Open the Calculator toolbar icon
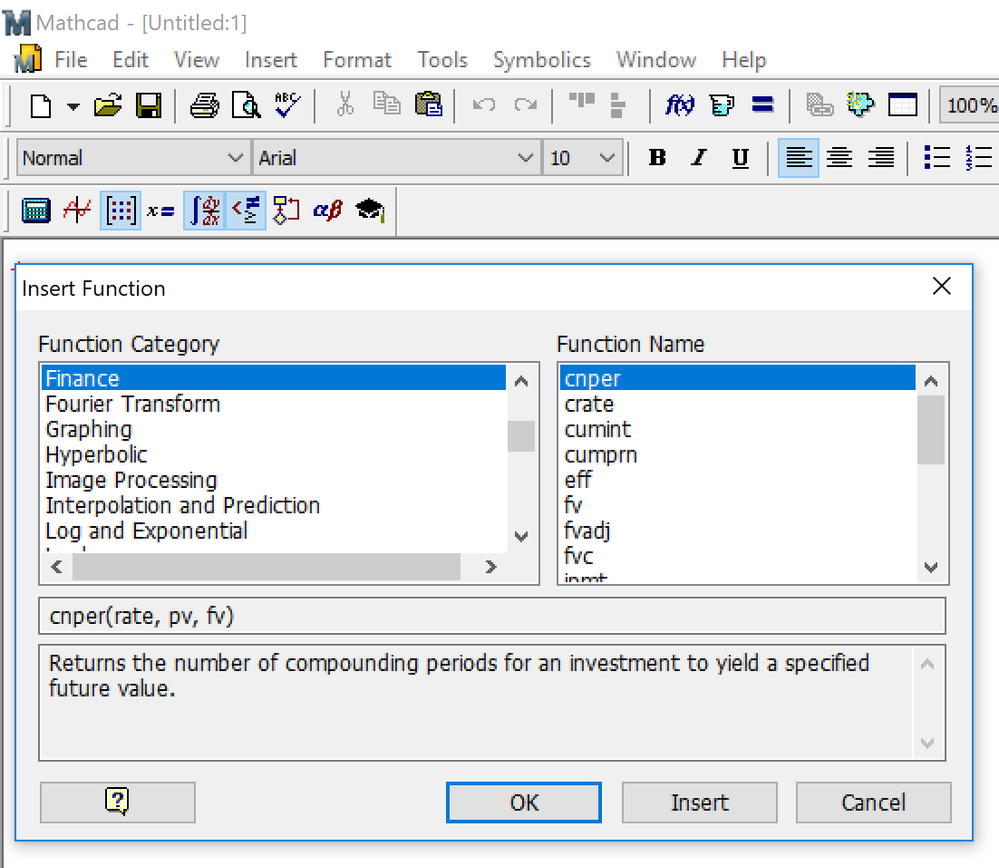This screenshot has width=999, height=868. click(x=36, y=210)
